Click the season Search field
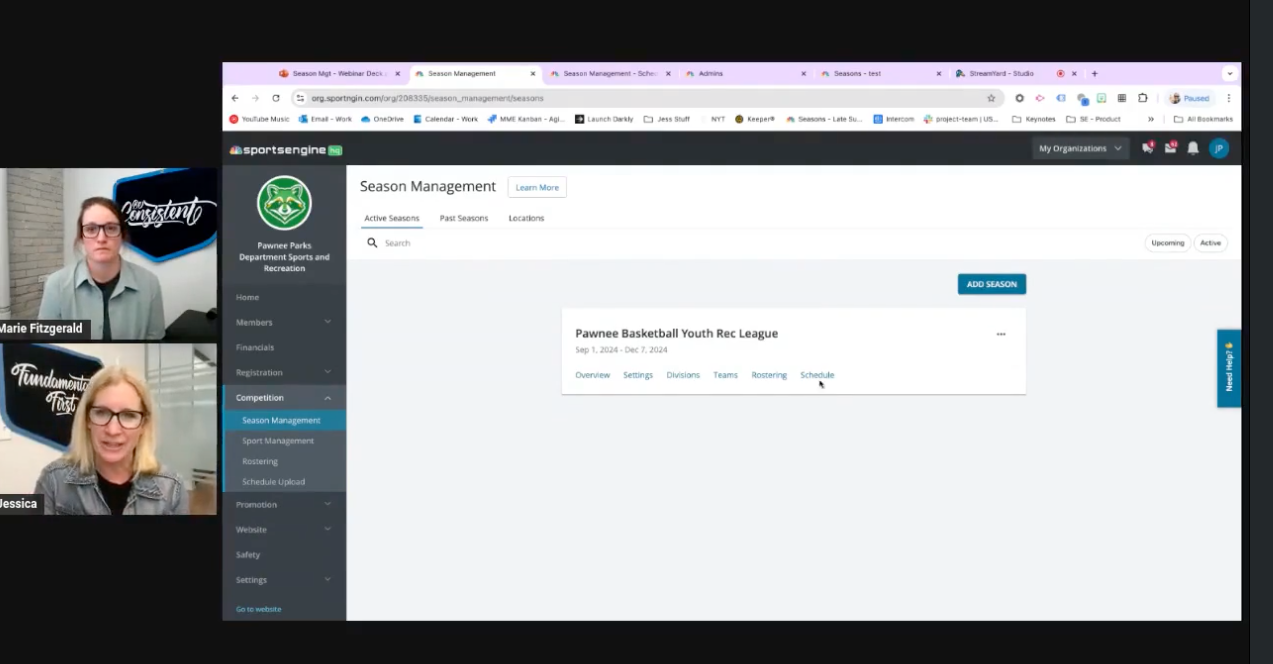 [x=500, y=243]
